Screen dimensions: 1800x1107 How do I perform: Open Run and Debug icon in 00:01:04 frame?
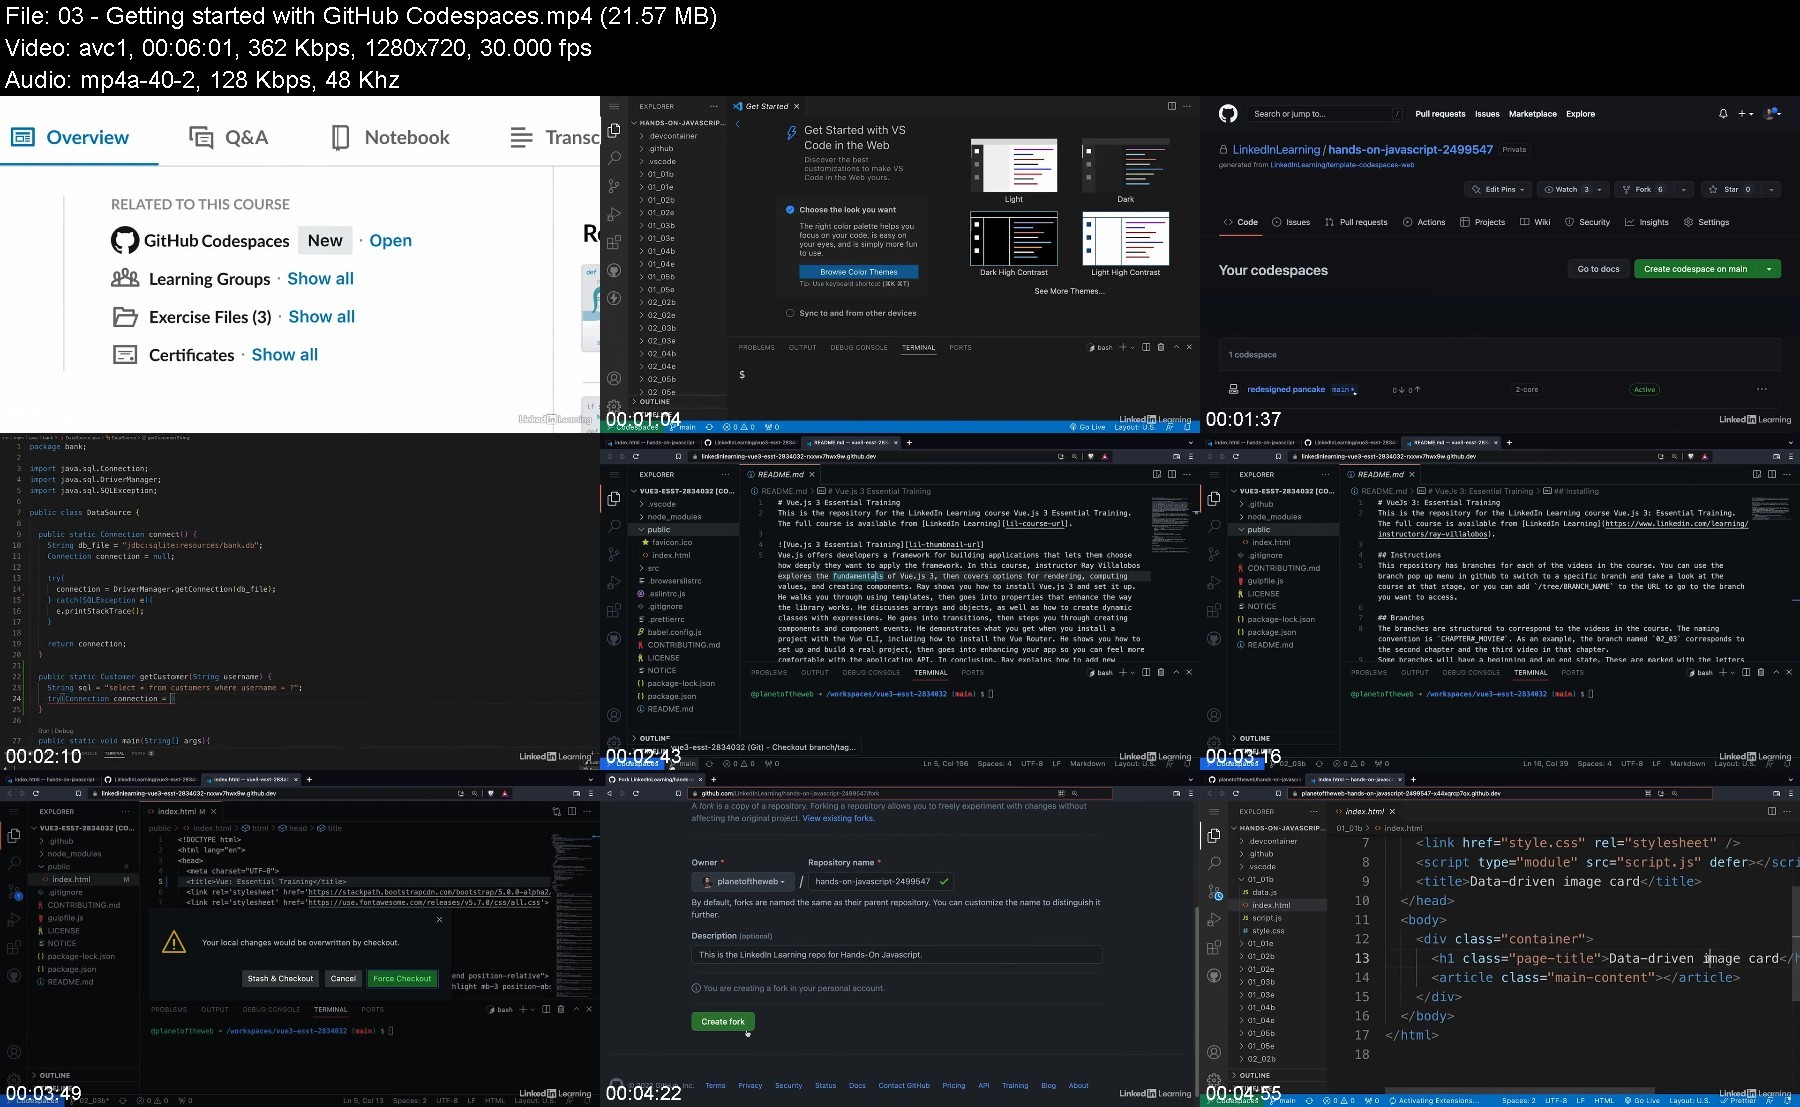point(614,214)
